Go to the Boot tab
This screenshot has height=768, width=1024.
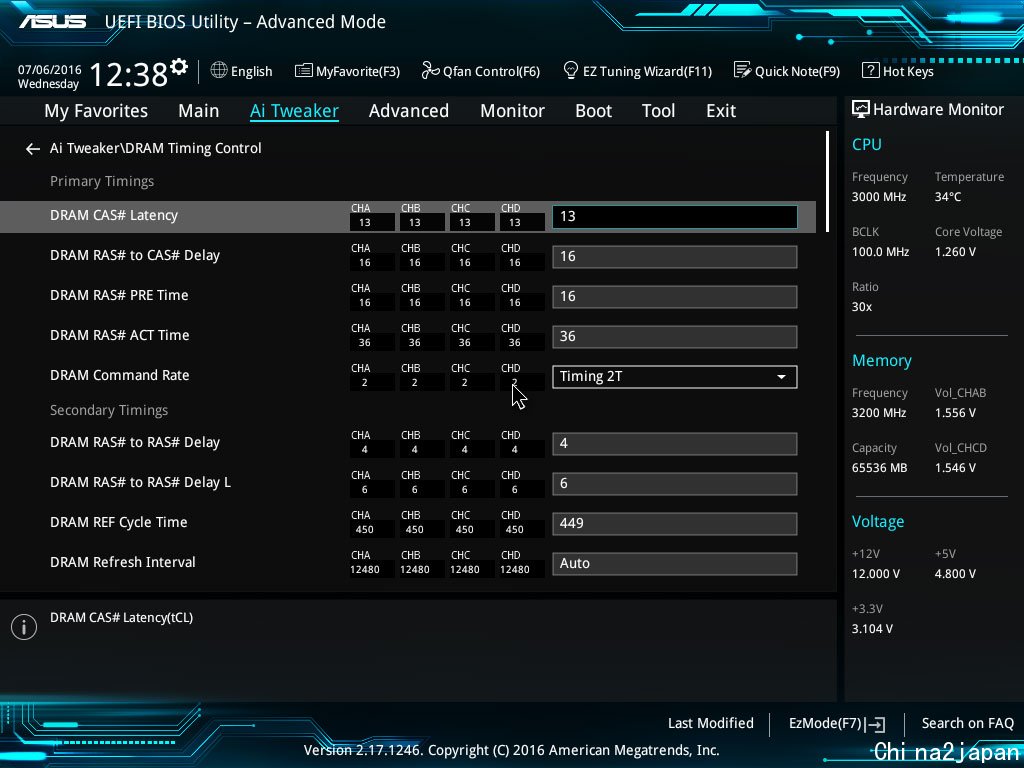coord(594,111)
